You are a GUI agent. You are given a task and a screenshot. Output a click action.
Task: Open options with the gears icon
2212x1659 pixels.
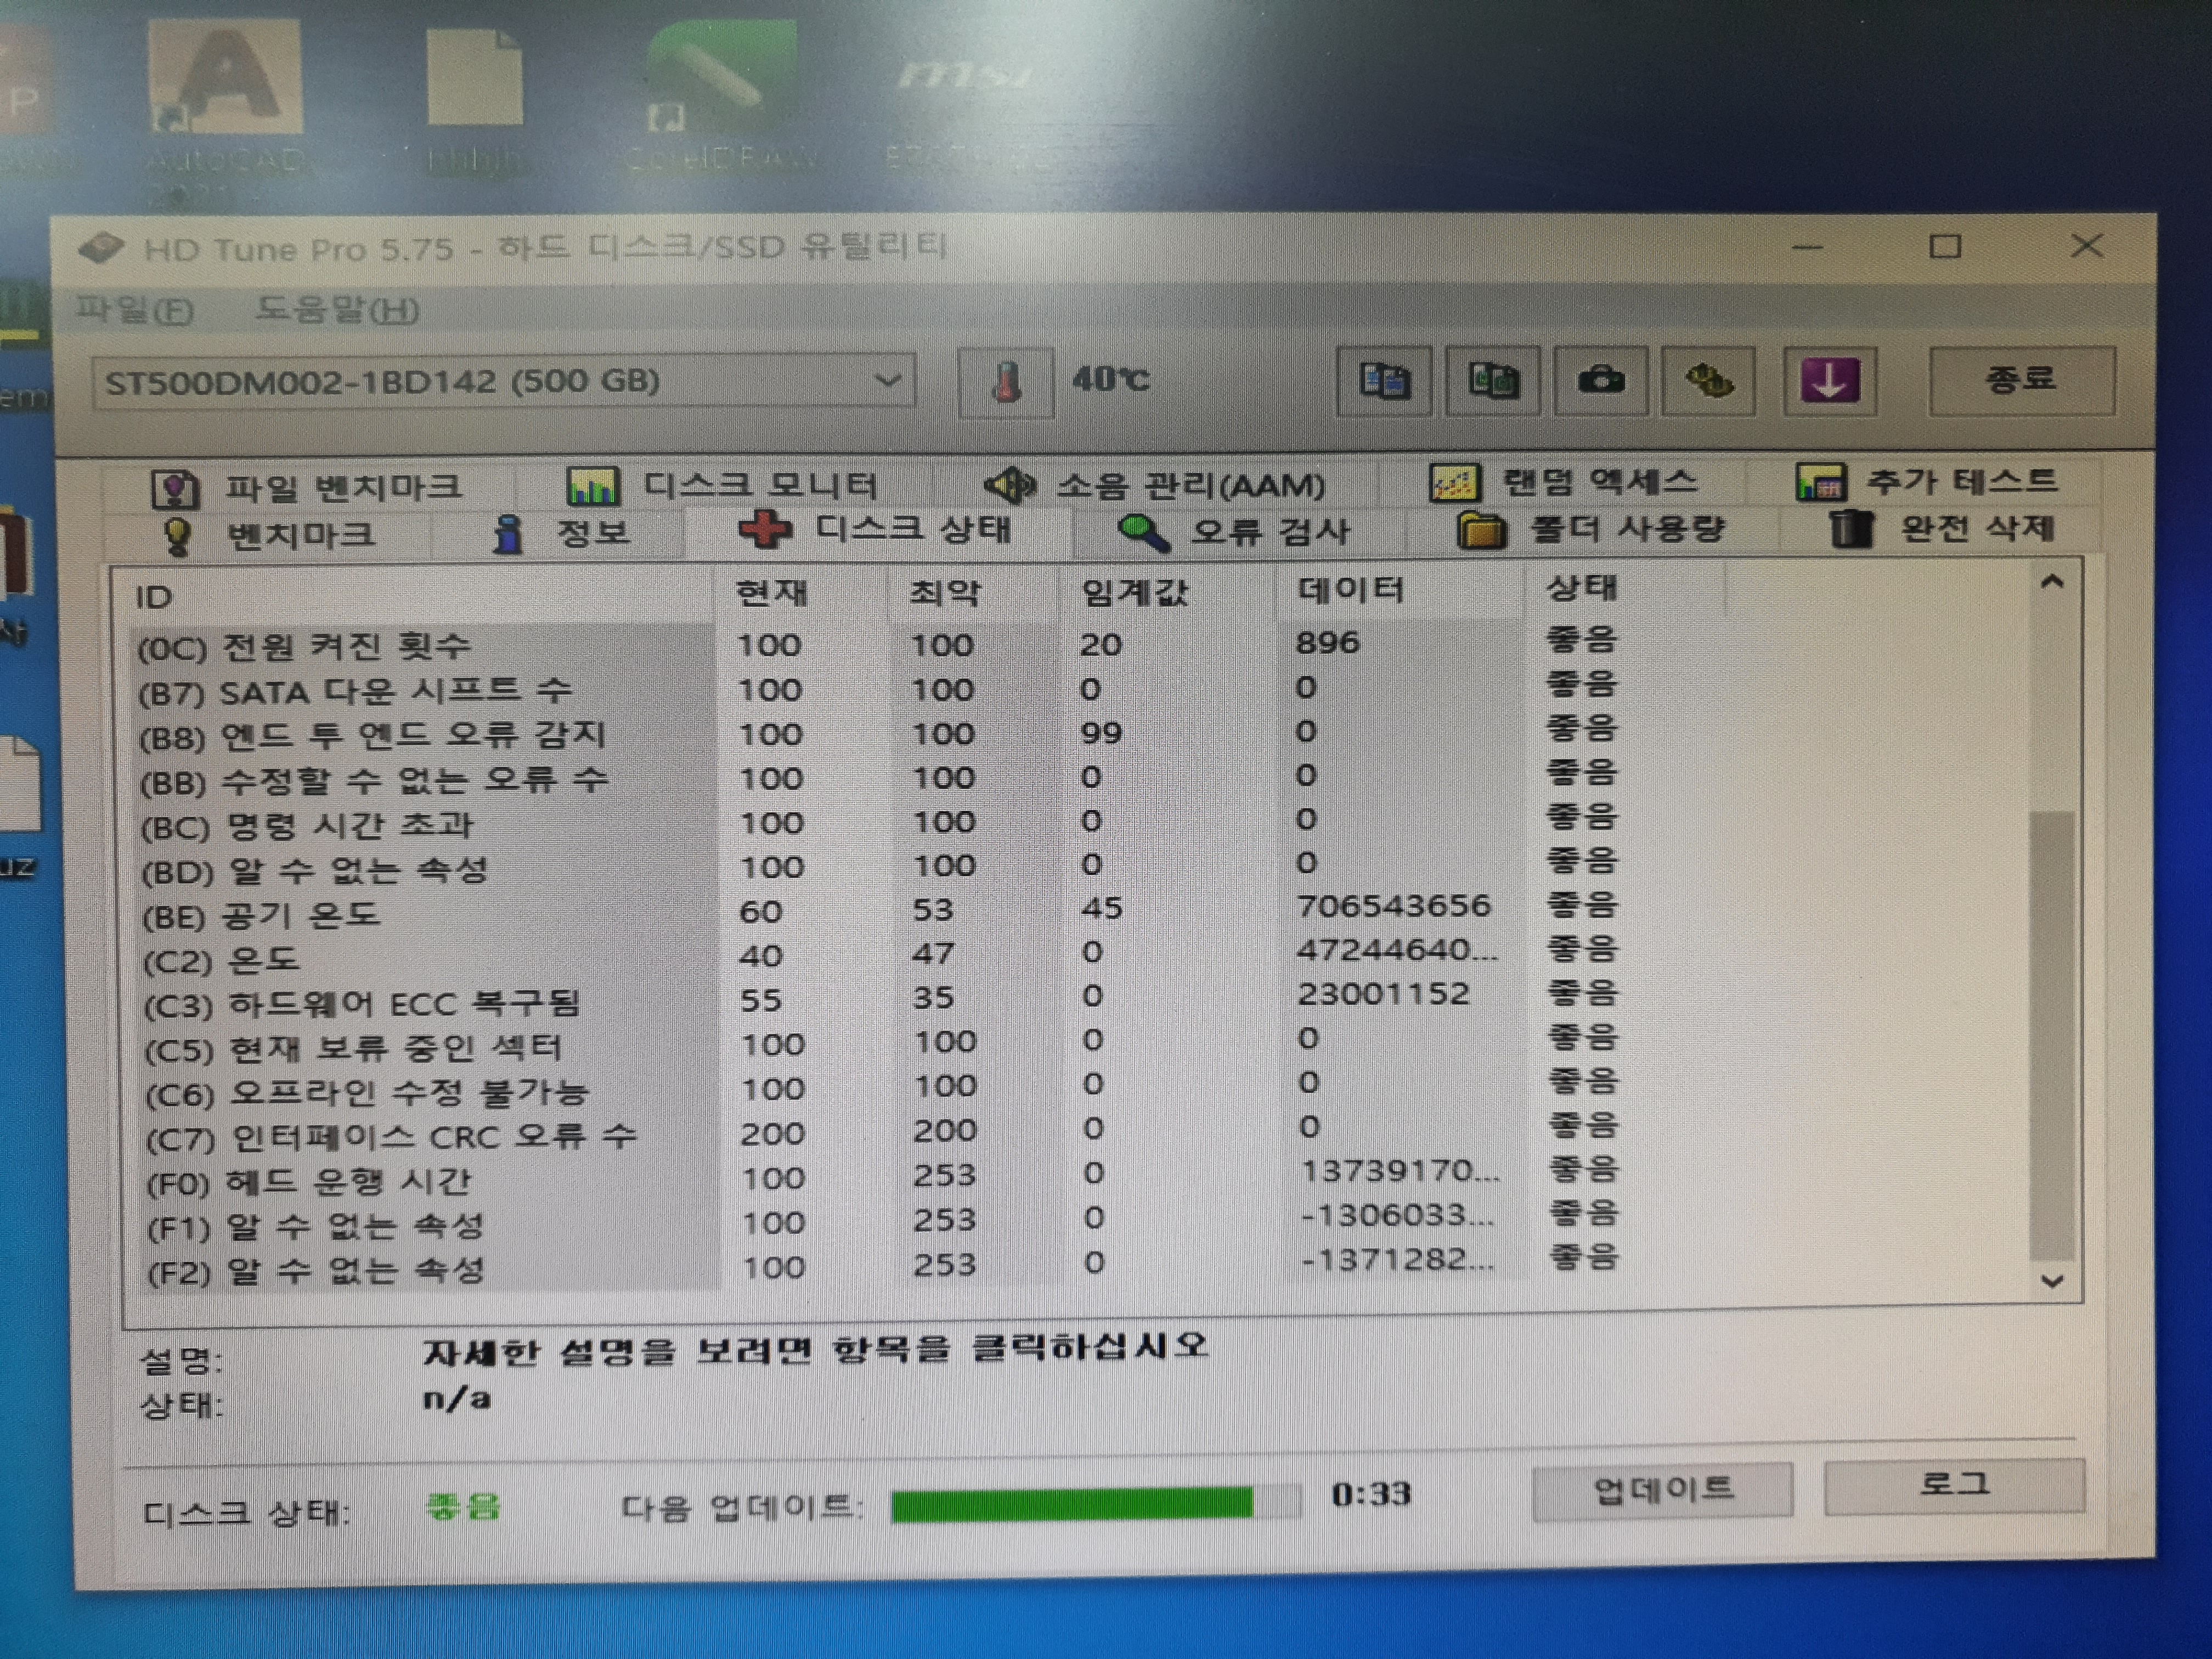(1708, 380)
